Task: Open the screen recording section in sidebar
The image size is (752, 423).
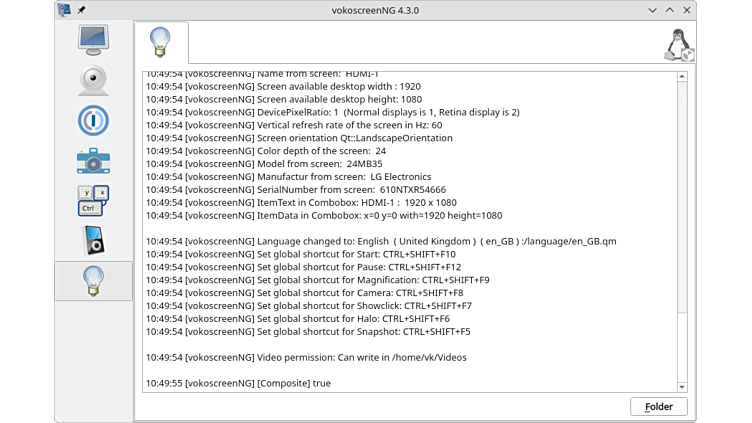Action: pyautogui.click(x=93, y=39)
